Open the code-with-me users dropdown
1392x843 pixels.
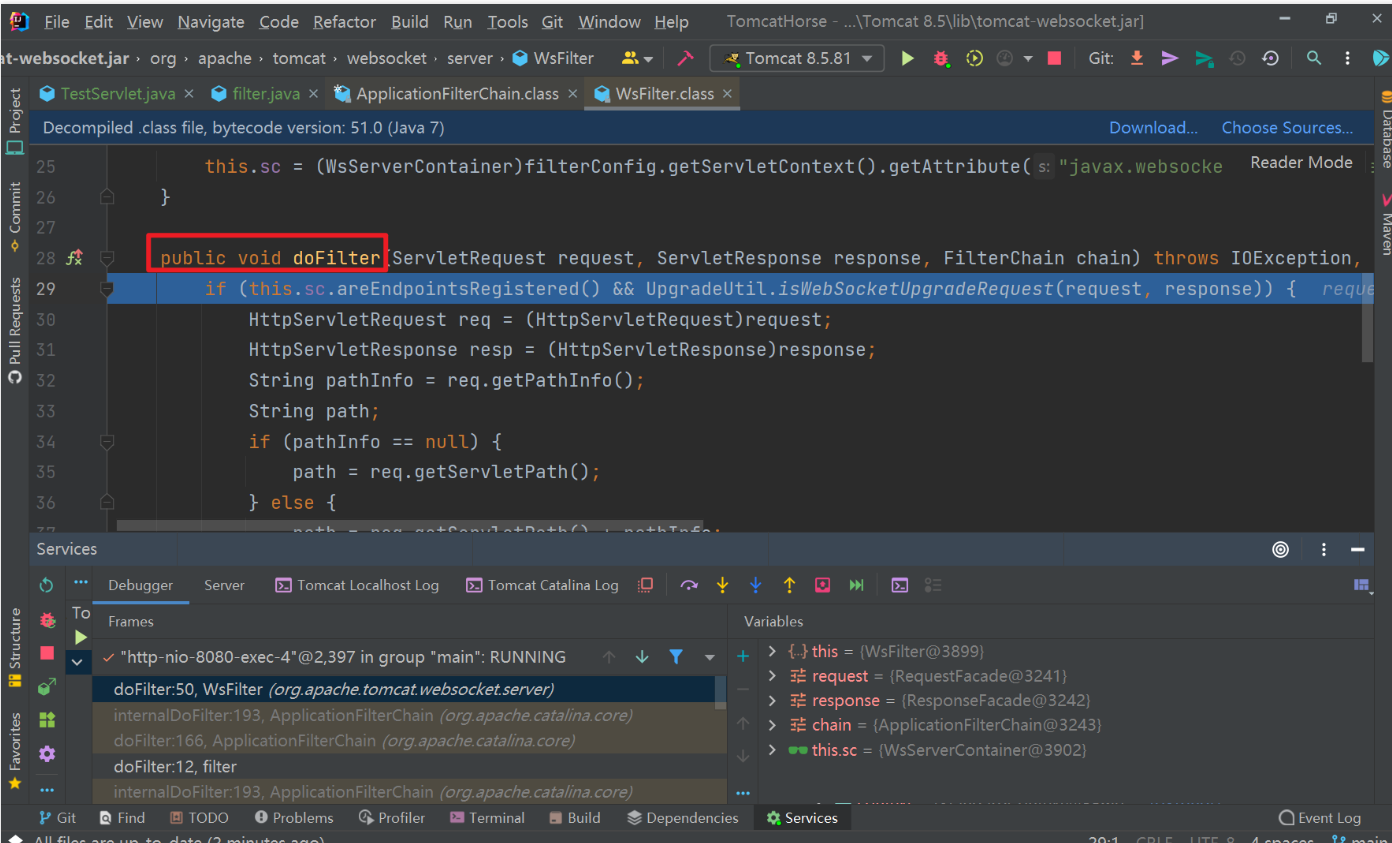pyautogui.click(x=637, y=58)
